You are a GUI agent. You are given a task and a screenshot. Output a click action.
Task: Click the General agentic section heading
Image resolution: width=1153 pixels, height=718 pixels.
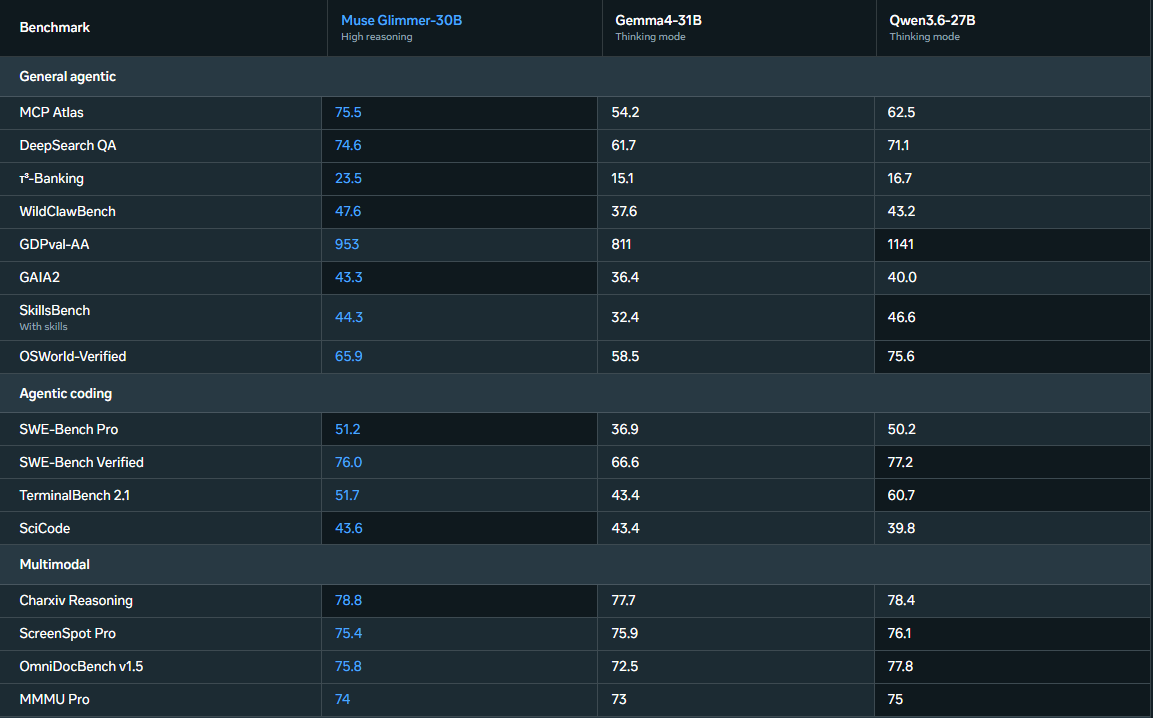point(68,77)
